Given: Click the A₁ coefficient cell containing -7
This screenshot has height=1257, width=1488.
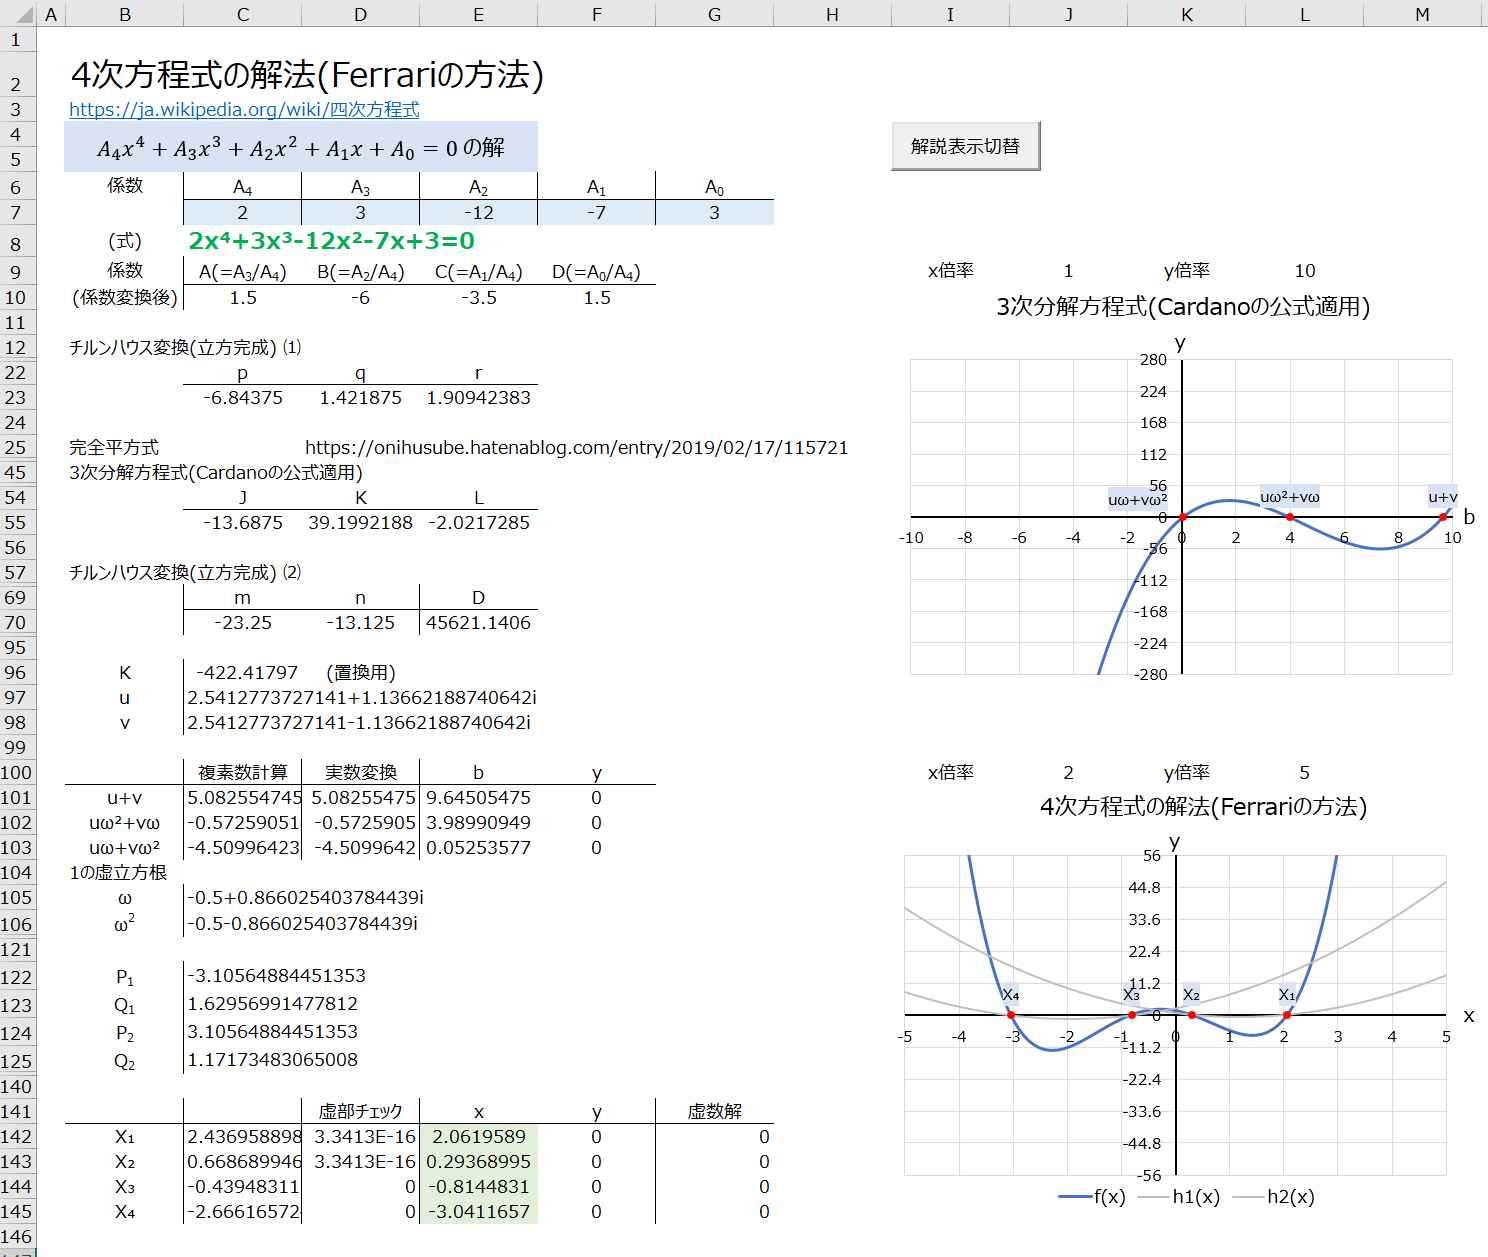Looking at the screenshot, I should (x=596, y=213).
